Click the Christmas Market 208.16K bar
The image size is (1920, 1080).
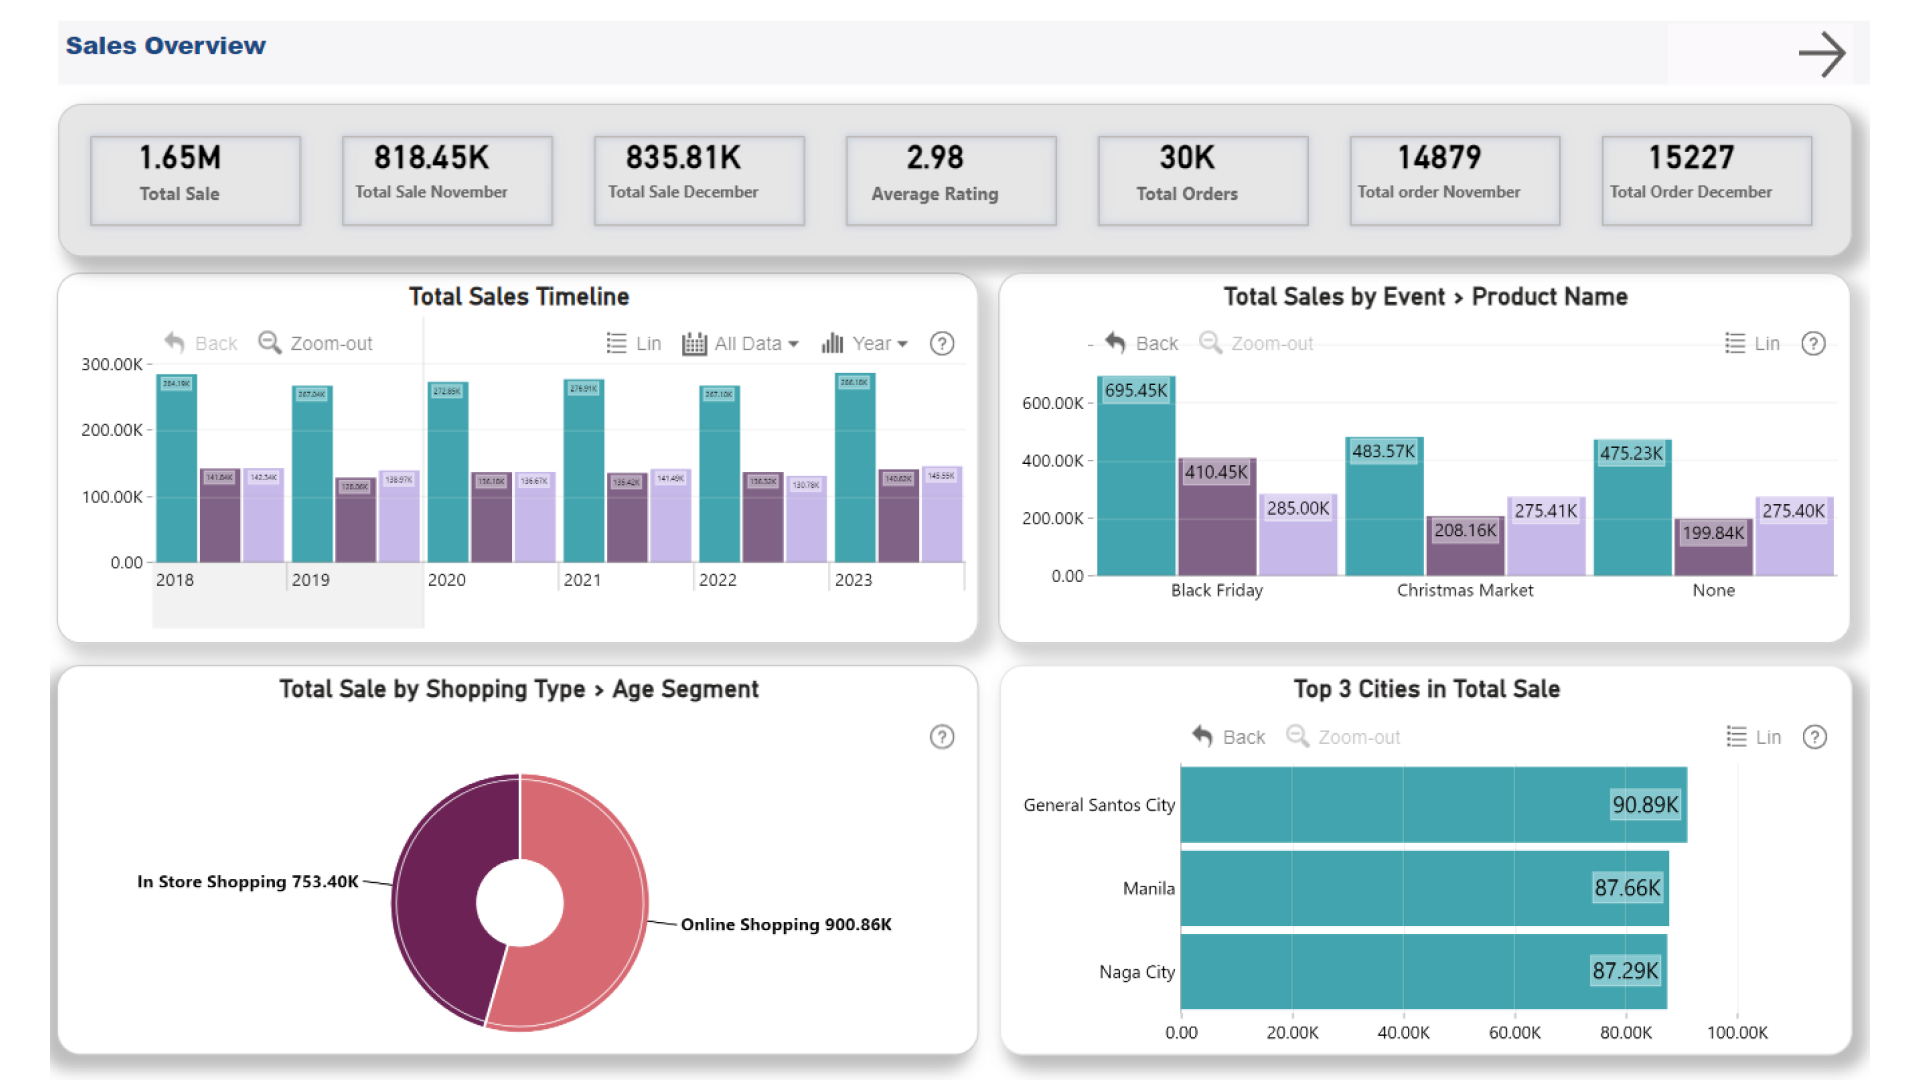point(1465,546)
